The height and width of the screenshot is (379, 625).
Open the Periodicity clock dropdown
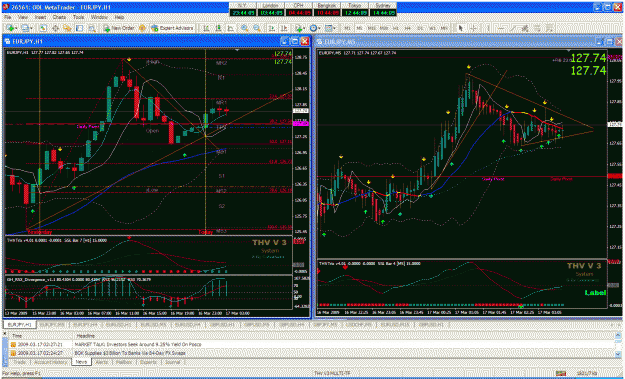point(315,28)
